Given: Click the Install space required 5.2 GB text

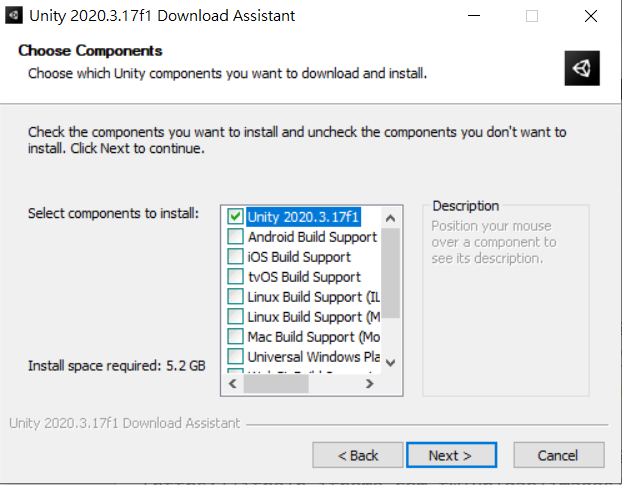Looking at the screenshot, I should pyautogui.click(x=117, y=366).
